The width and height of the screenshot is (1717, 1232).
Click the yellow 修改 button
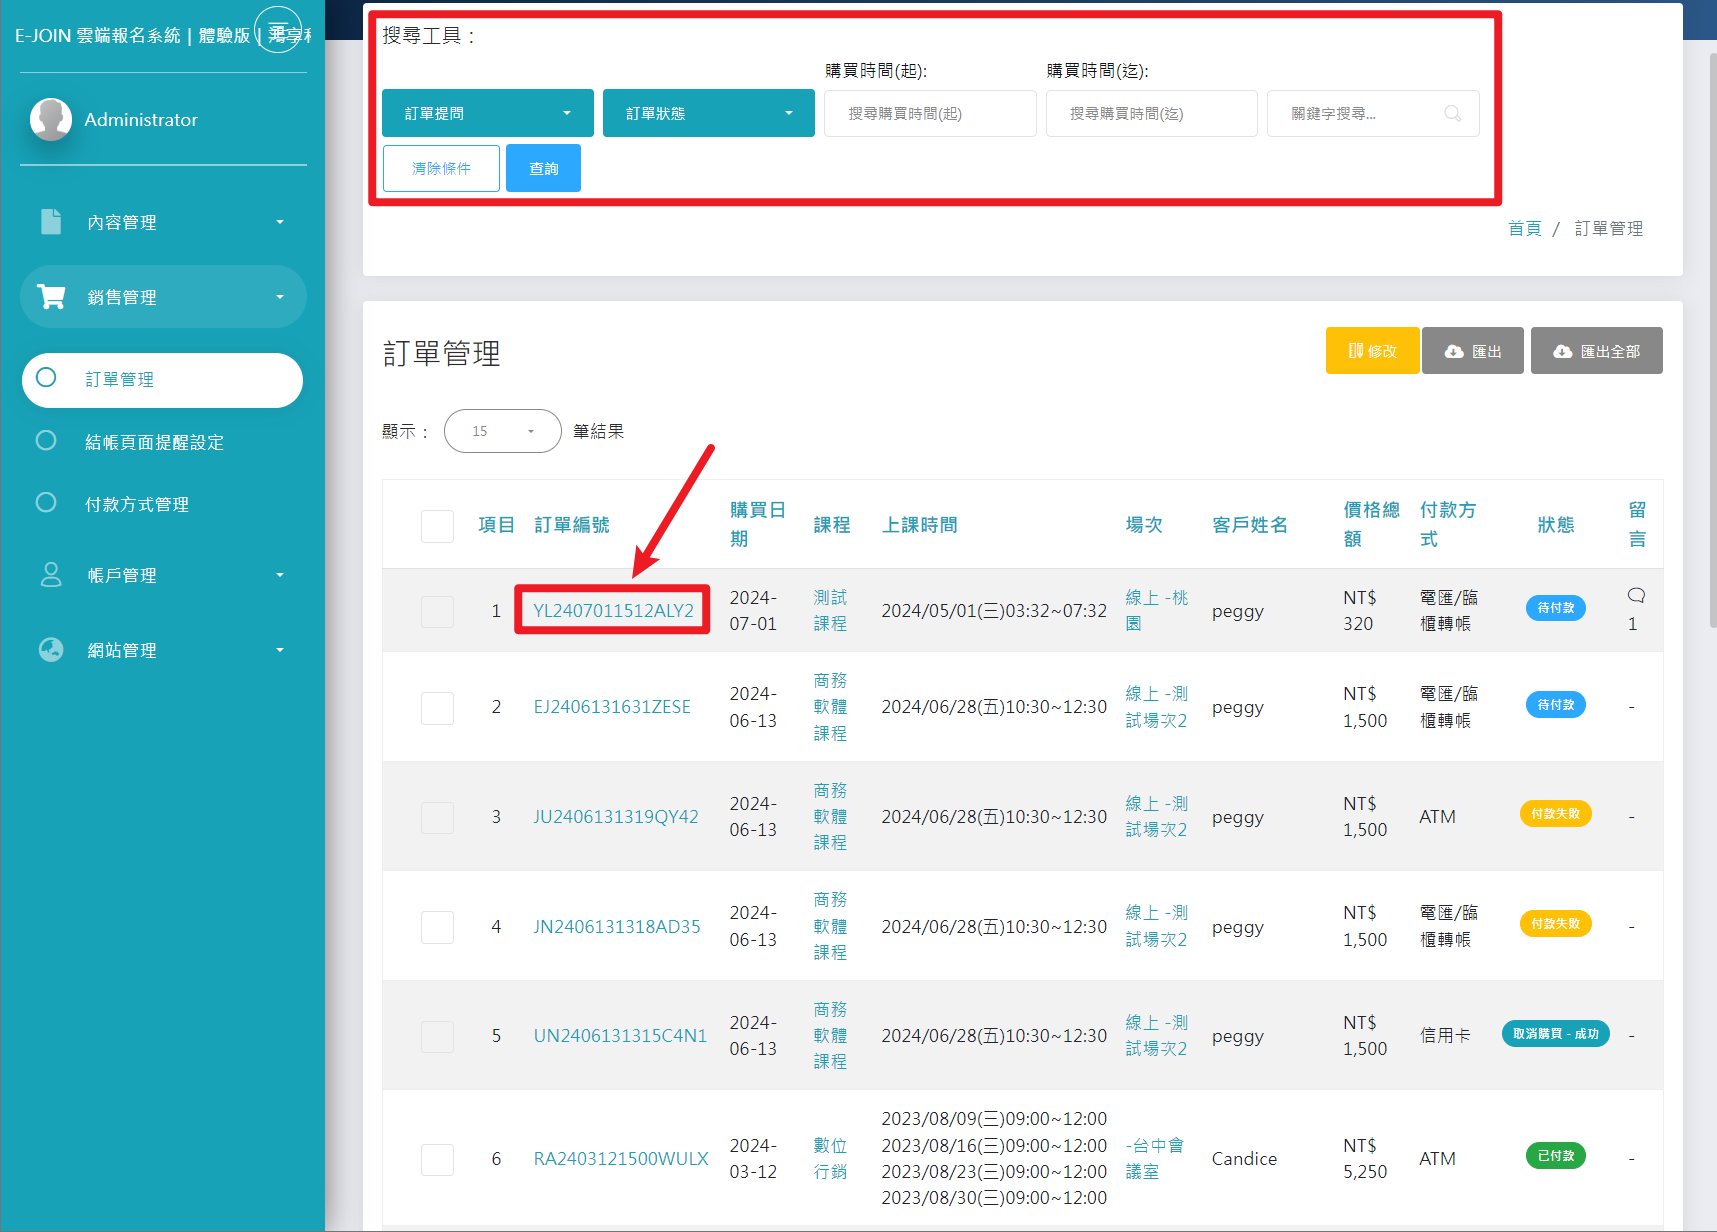point(1372,351)
